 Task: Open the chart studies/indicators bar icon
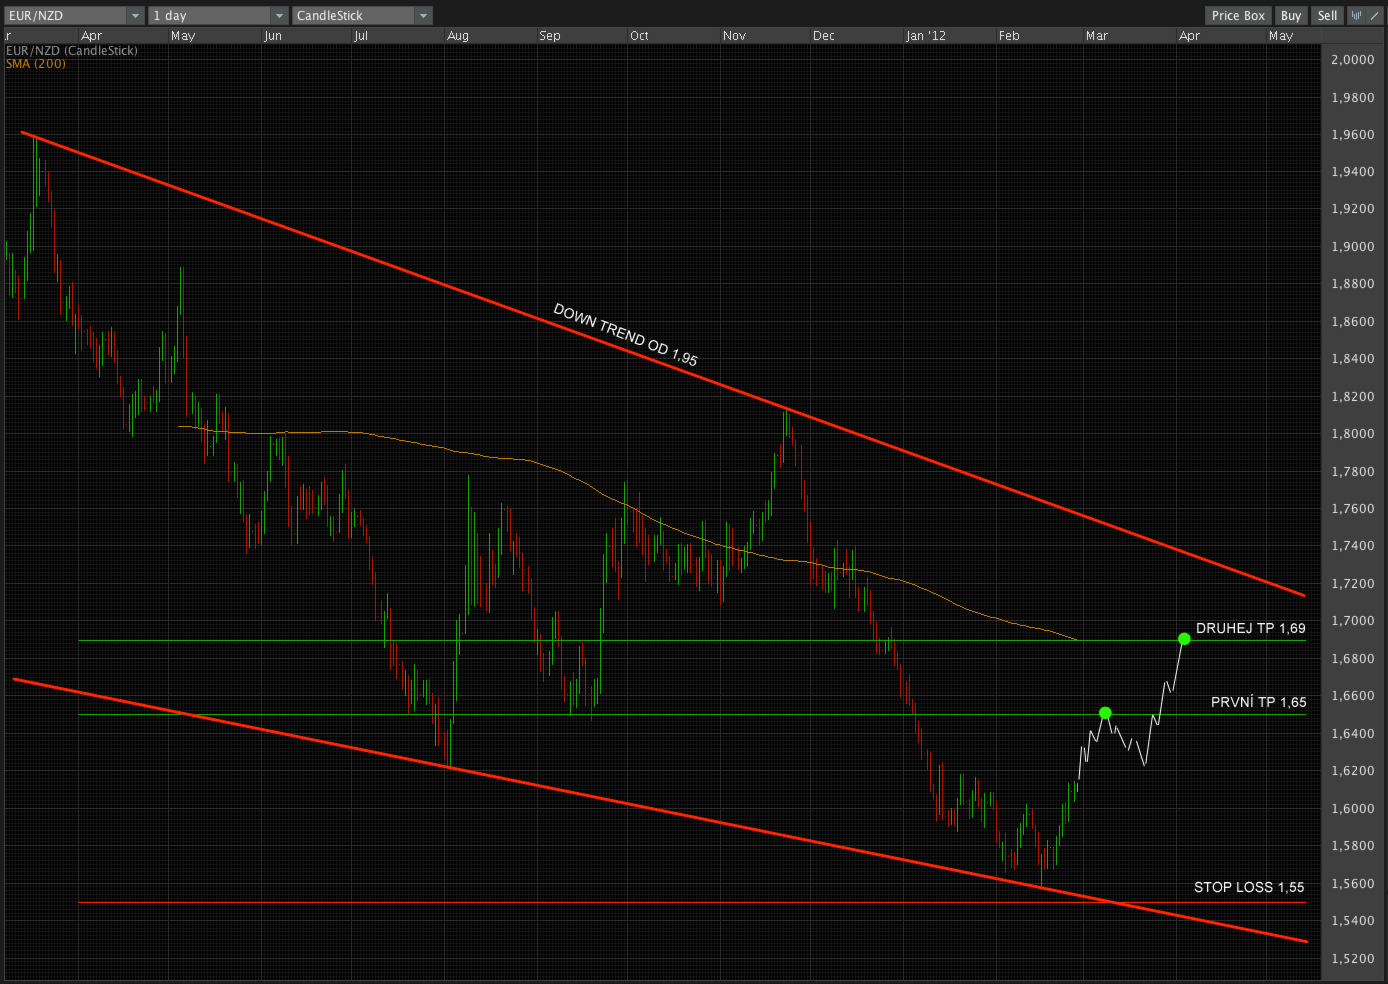click(1357, 15)
